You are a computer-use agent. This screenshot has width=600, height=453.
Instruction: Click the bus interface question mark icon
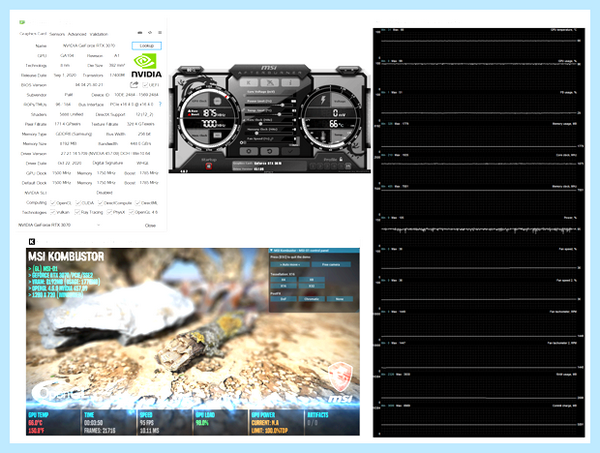pos(160,104)
